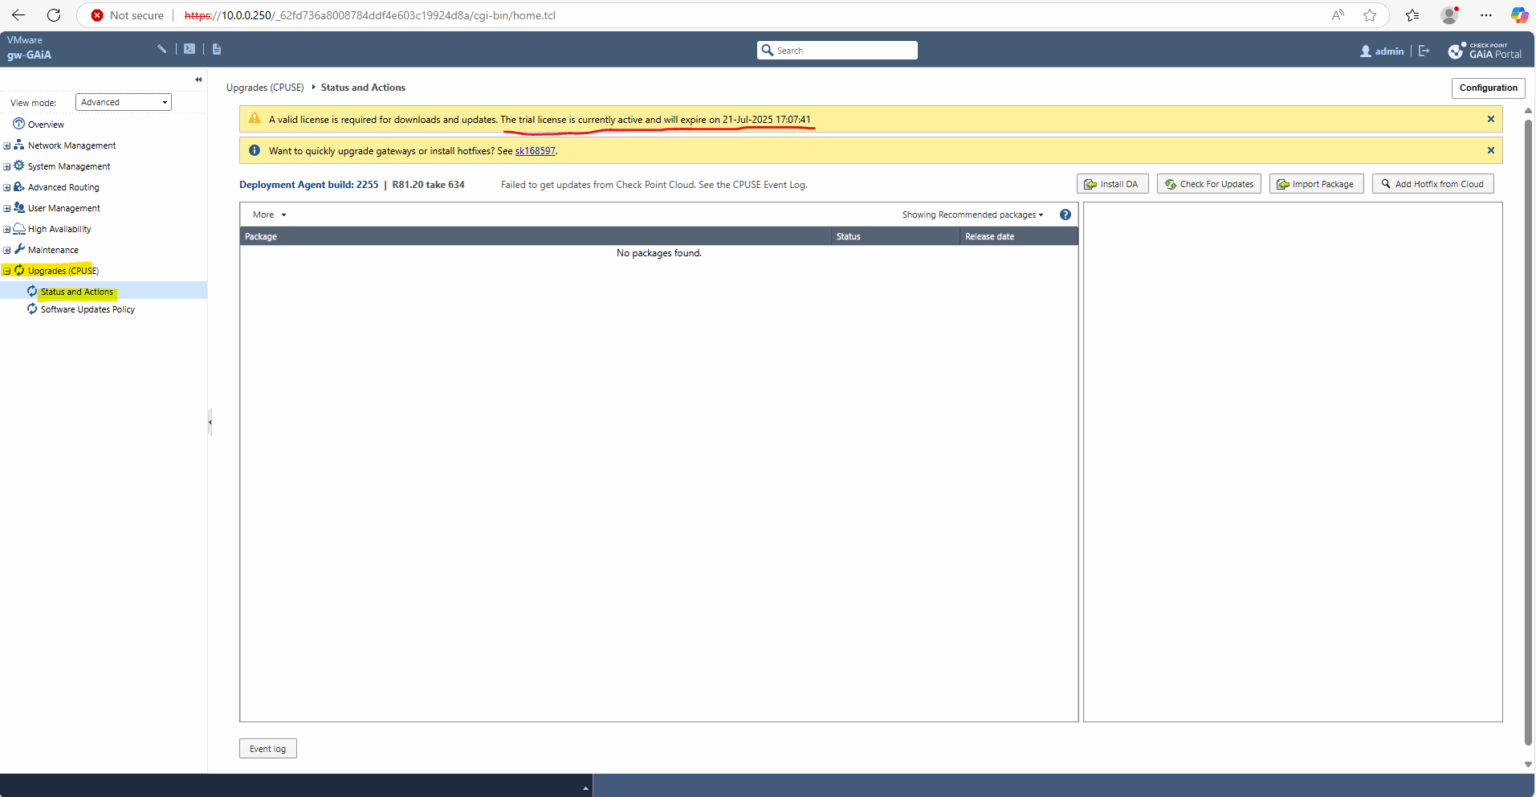The width and height of the screenshot is (1536, 797).
Task: Reload the page with the browser refresh icon
Action: tap(54, 15)
